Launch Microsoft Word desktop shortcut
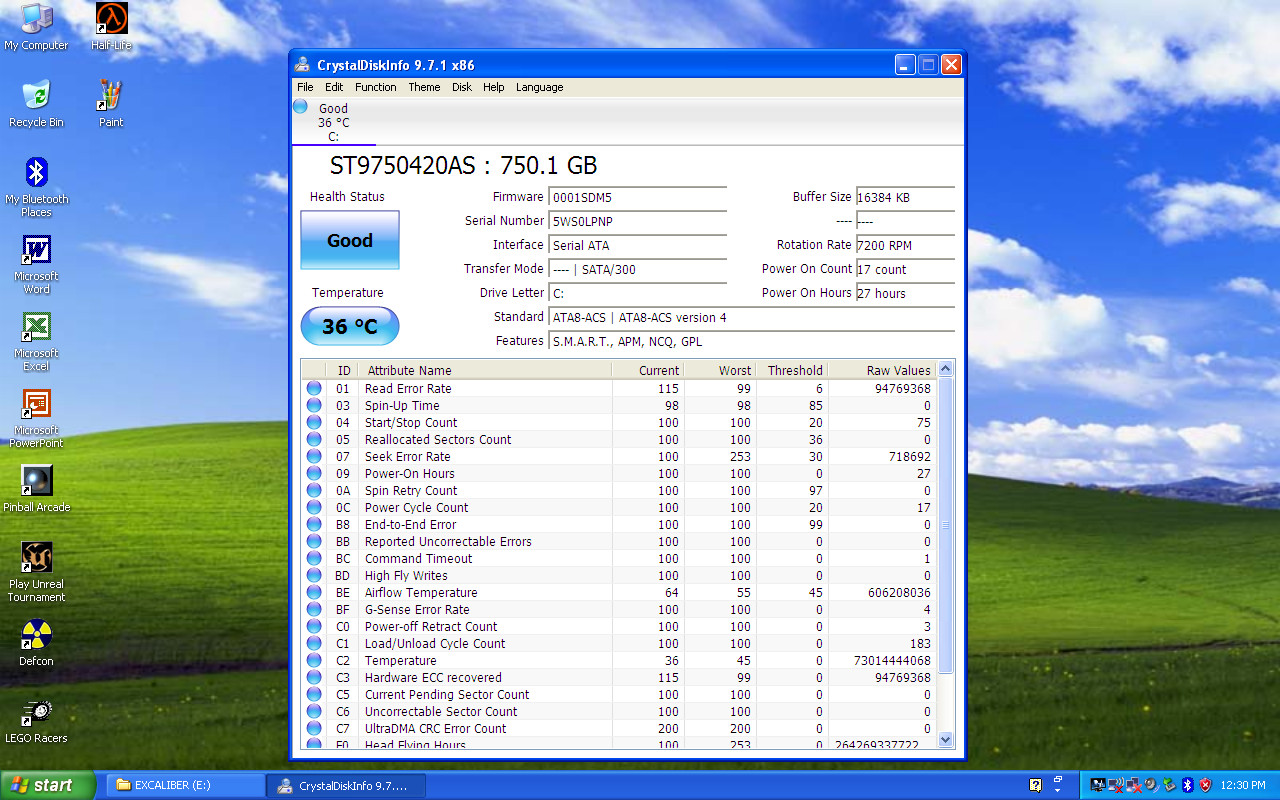Image resolution: width=1280 pixels, height=800 pixels. click(x=36, y=264)
